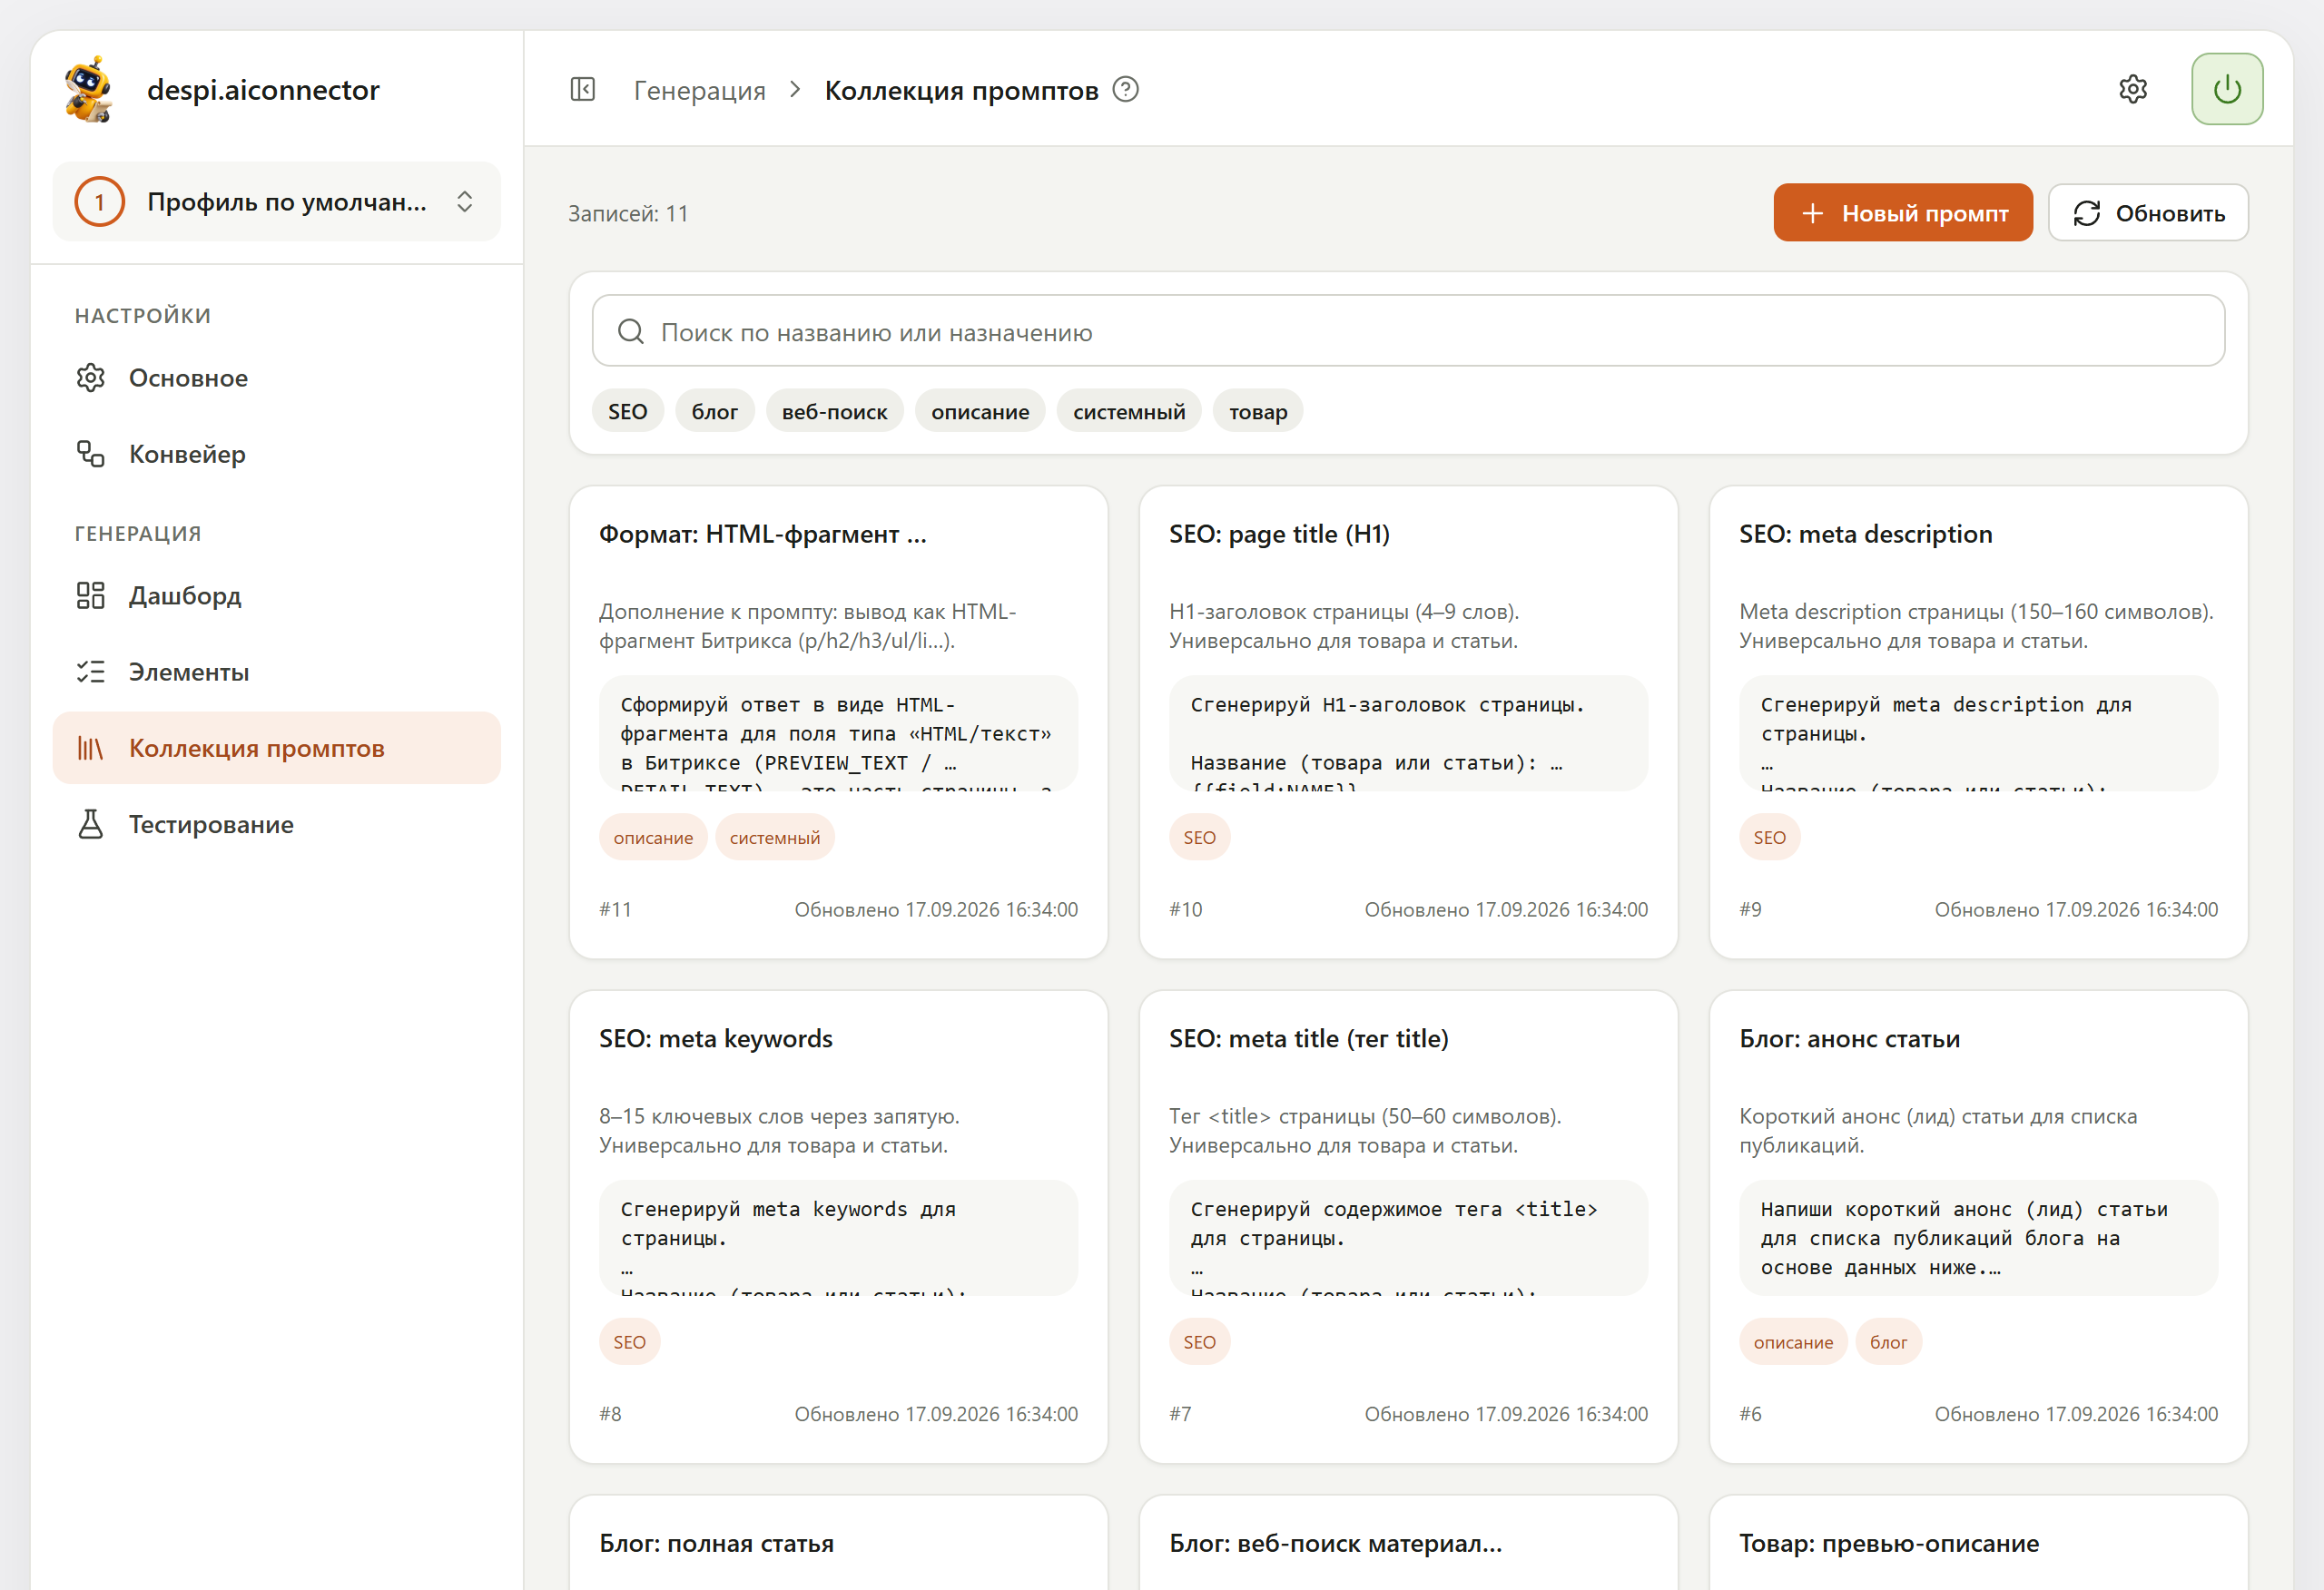Click системный tag on HTML-фрагмент card
Viewport: 2324px width, 1590px height.
pyautogui.click(x=775, y=838)
